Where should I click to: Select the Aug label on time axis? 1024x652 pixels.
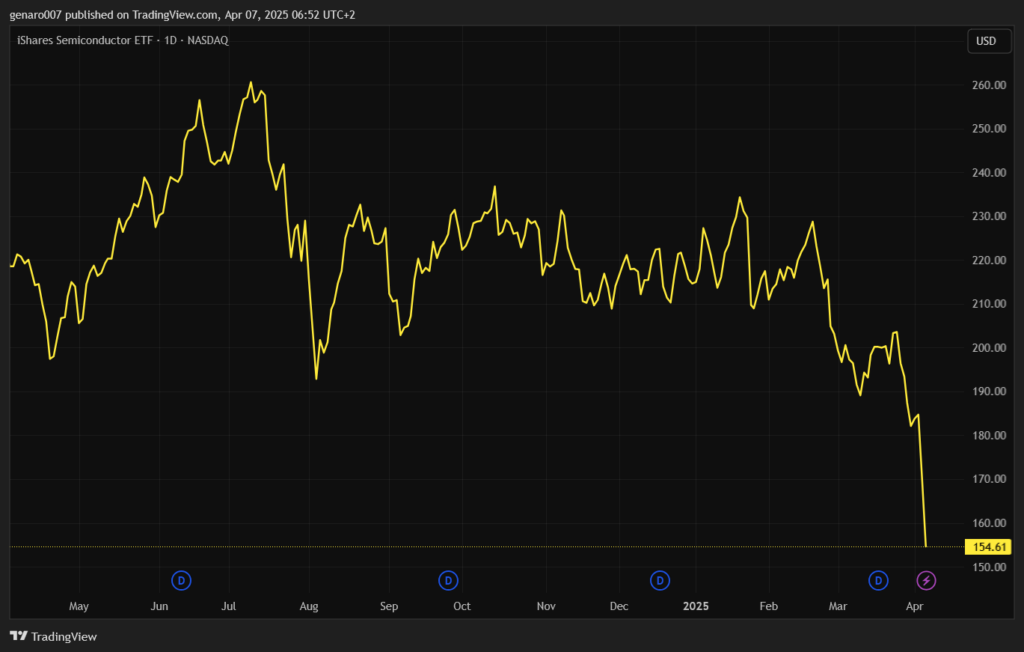[x=309, y=606]
